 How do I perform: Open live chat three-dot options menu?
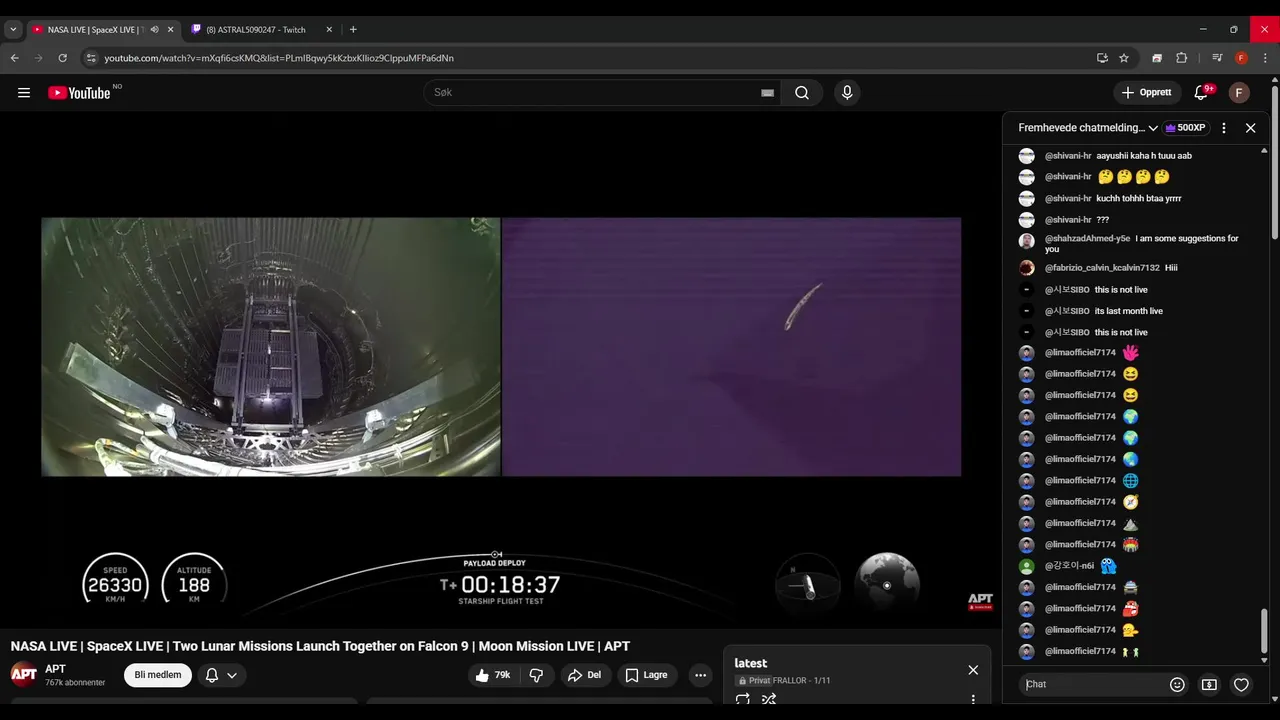click(x=1224, y=128)
